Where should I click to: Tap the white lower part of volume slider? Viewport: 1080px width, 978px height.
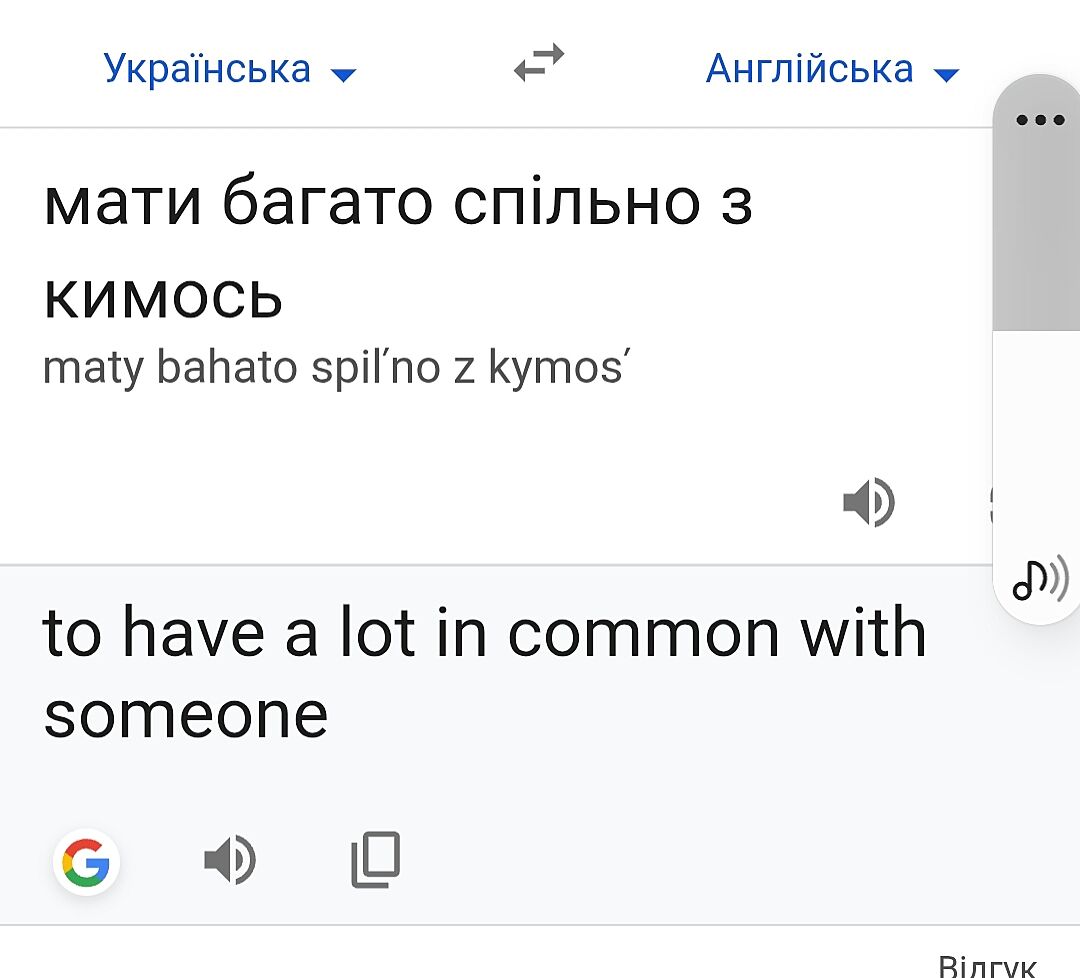pyautogui.click(x=1038, y=440)
